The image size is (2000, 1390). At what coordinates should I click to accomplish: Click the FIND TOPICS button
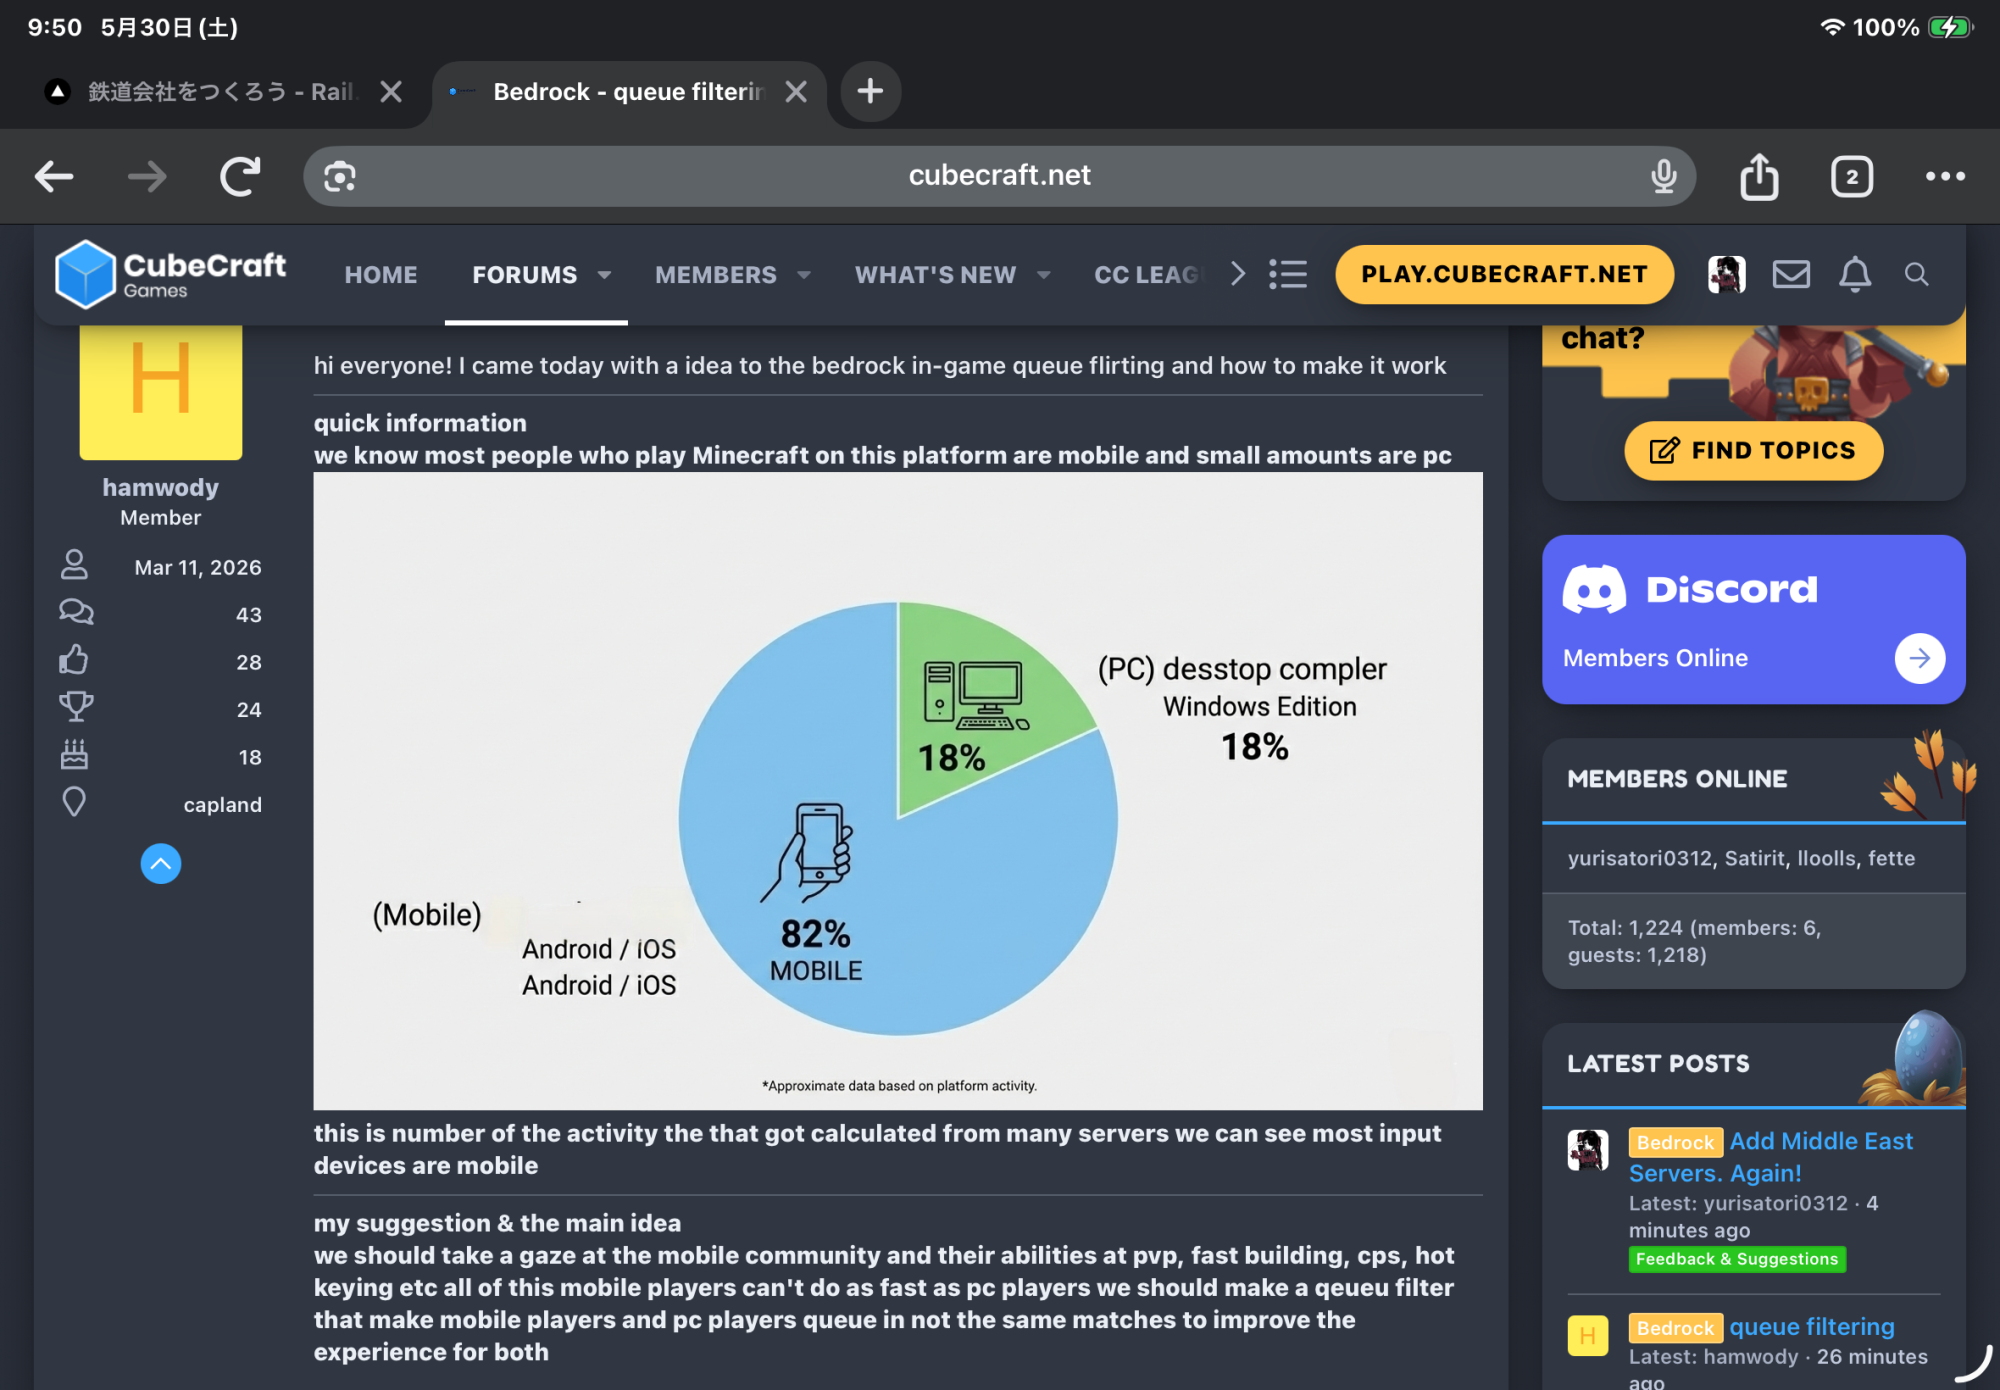point(1754,451)
